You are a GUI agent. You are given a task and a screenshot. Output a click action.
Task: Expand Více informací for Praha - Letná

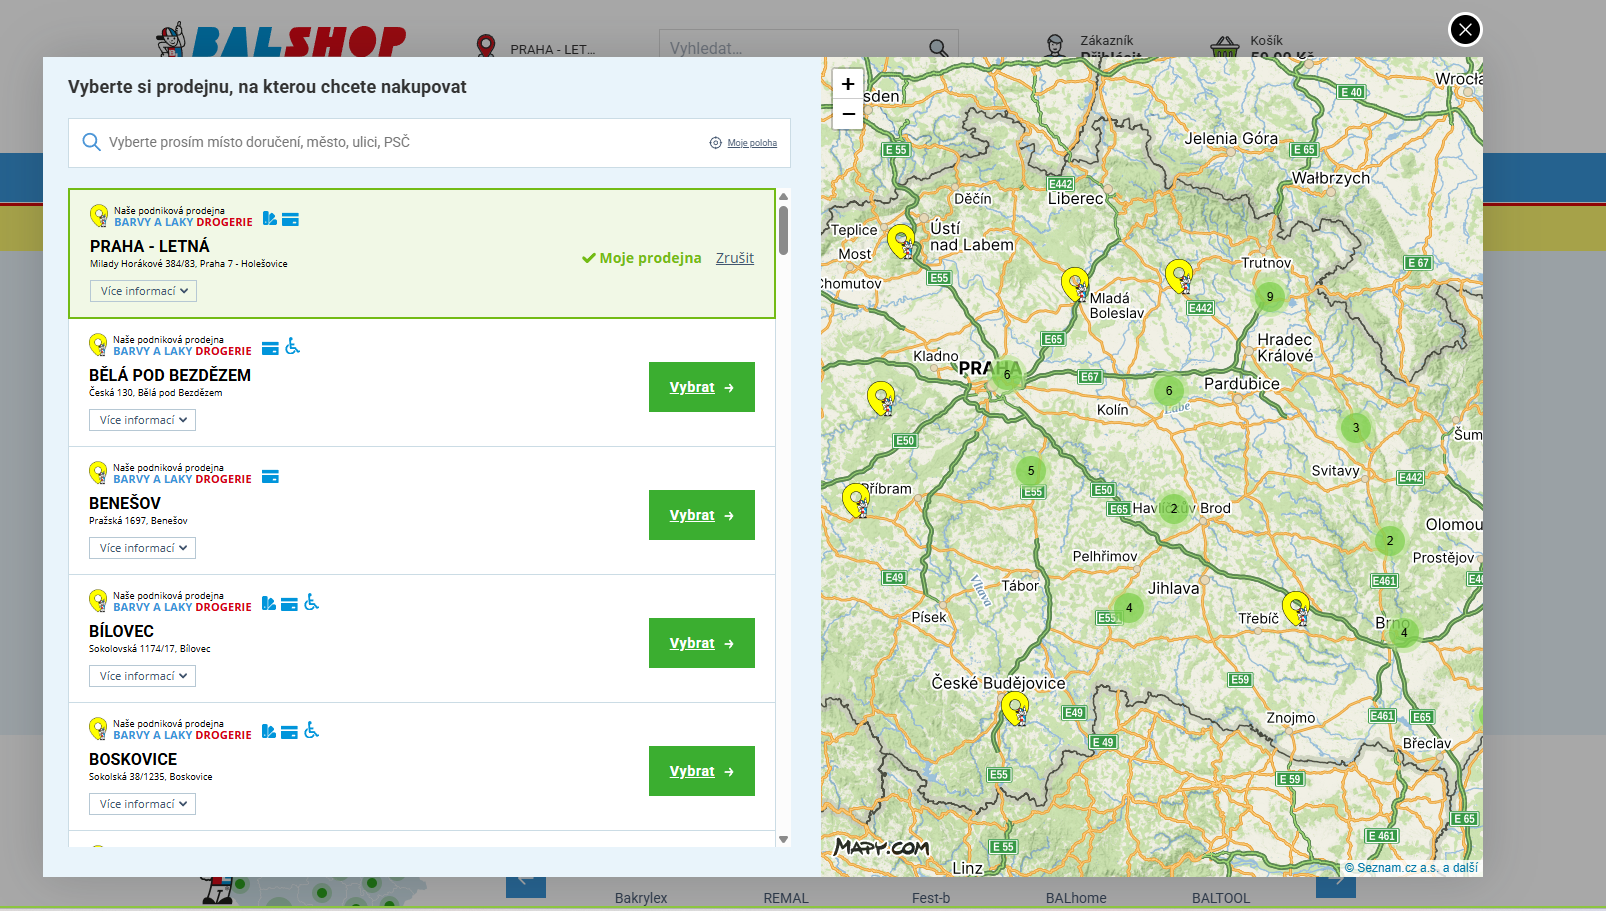pos(143,291)
